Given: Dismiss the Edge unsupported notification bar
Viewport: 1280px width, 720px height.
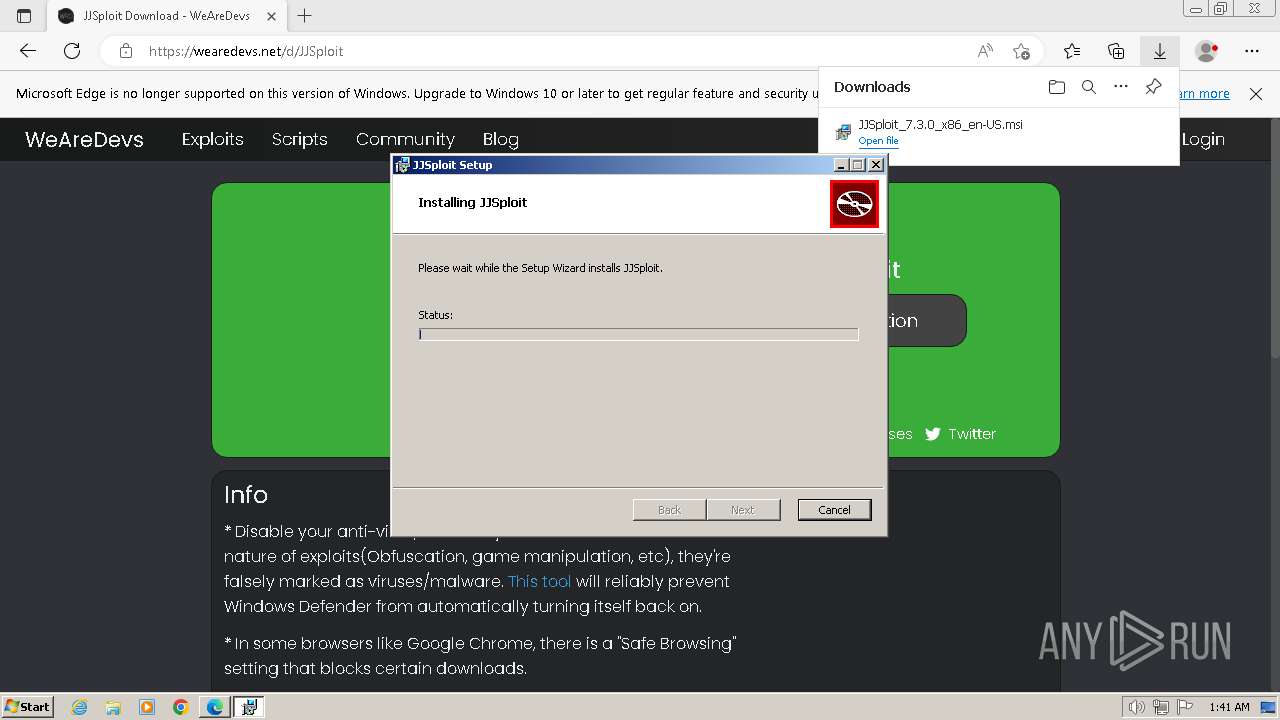Looking at the screenshot, I should pos(1256,94).
